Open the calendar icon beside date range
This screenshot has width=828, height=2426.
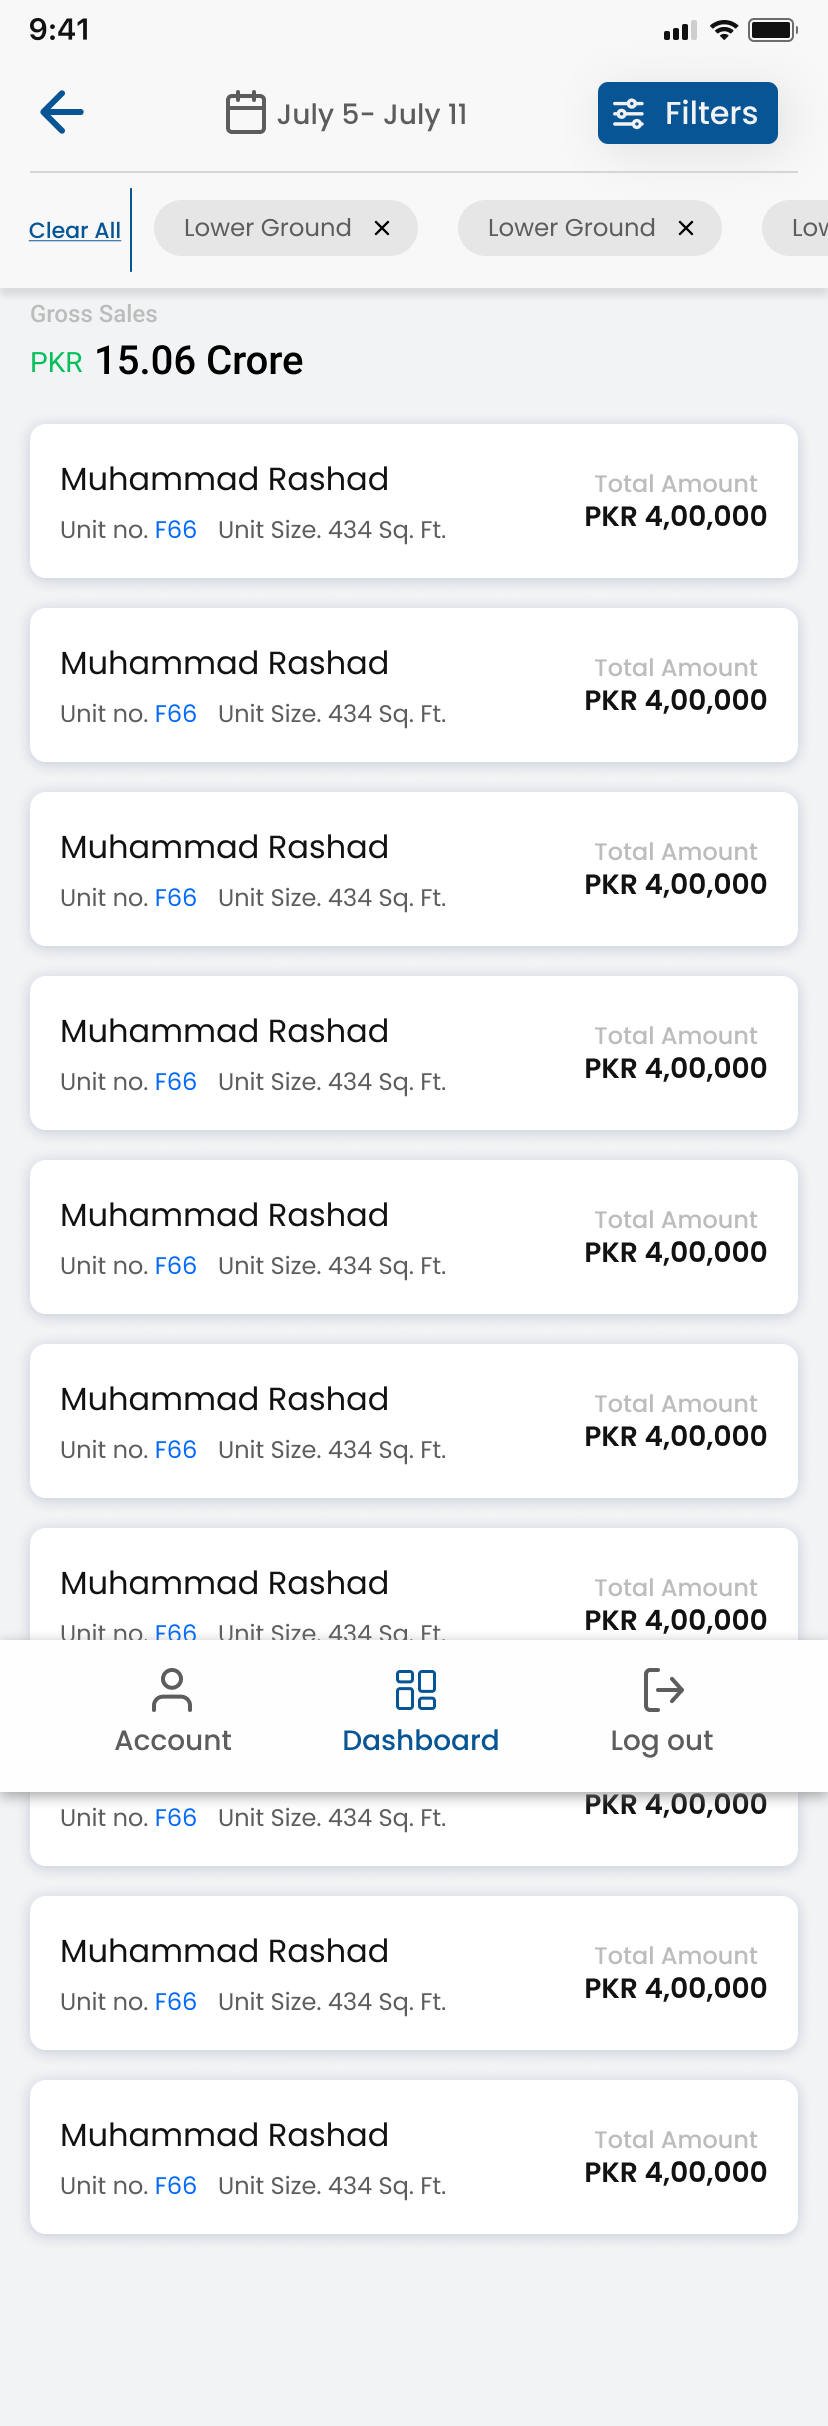click(x=245, y=112)
